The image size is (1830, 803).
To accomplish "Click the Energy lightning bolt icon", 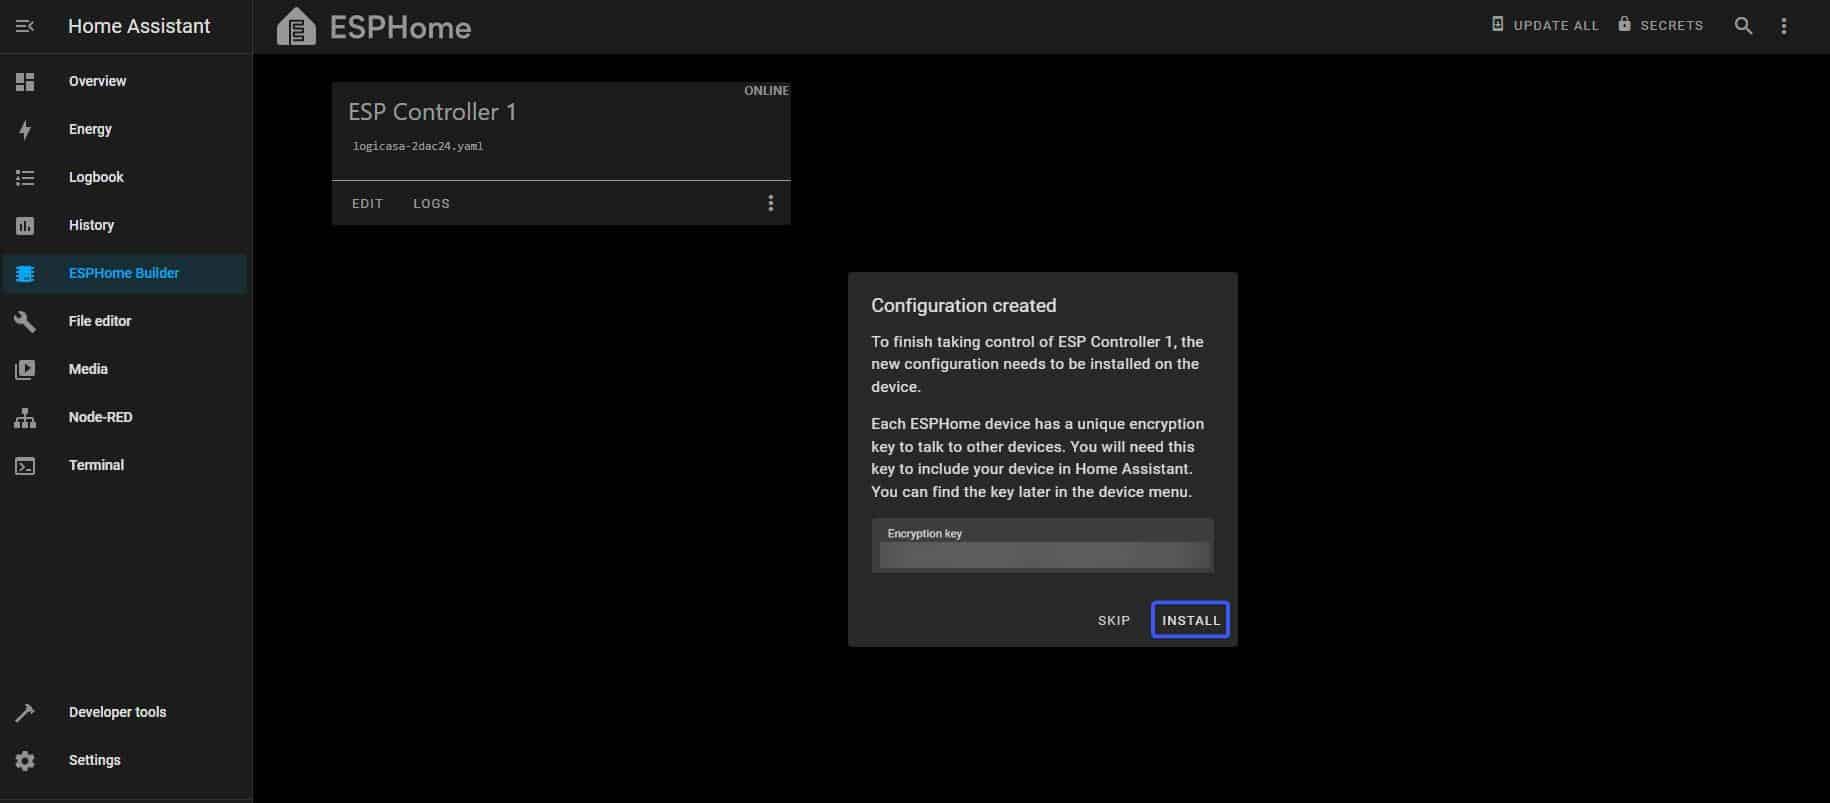I will click(25, 130).
